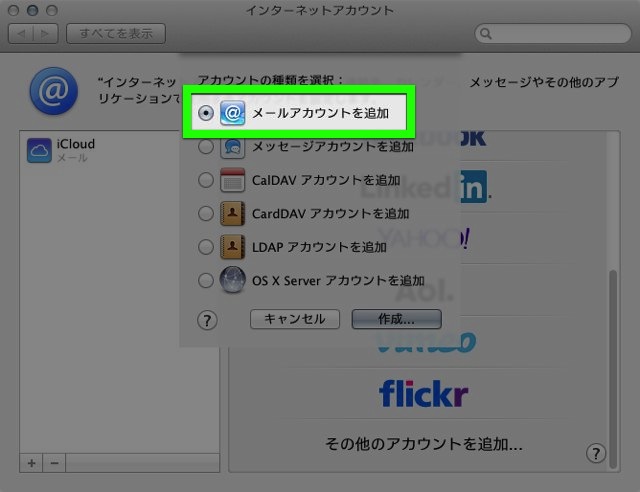The width and height of the screenshot is (640, 492).
Task: Select the 'メッセージアカウントを追加' radio button
Action: 206,147
